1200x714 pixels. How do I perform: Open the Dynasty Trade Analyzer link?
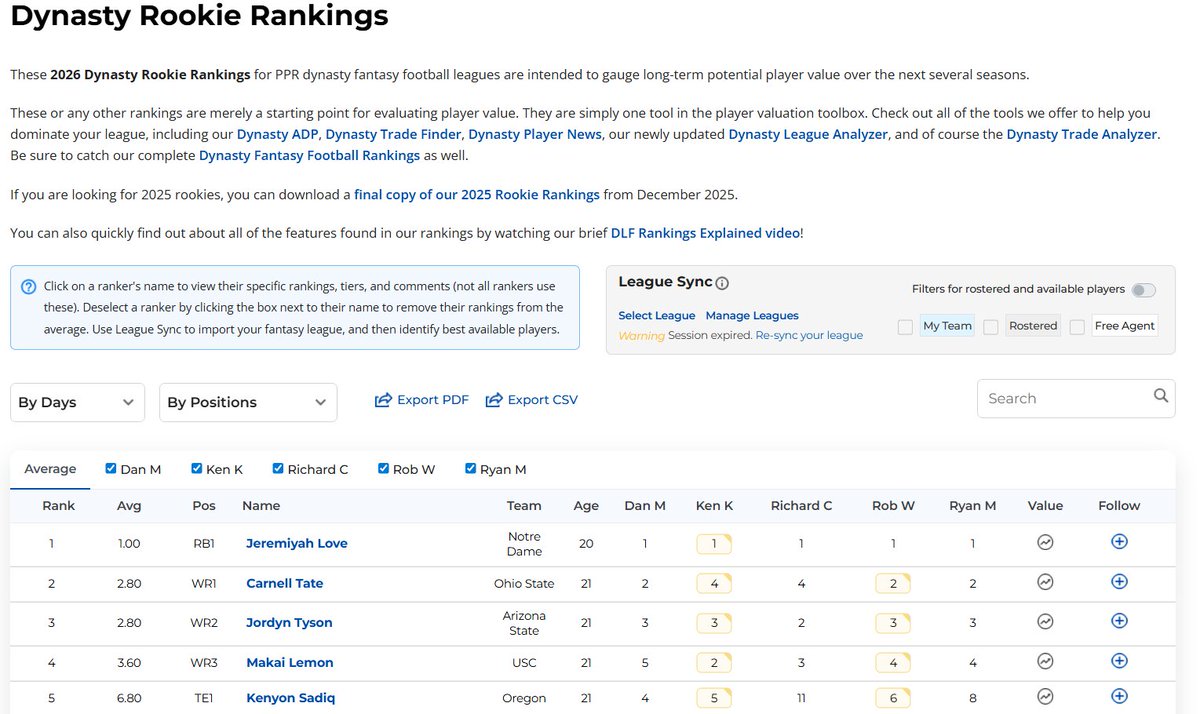(1081, 134)
